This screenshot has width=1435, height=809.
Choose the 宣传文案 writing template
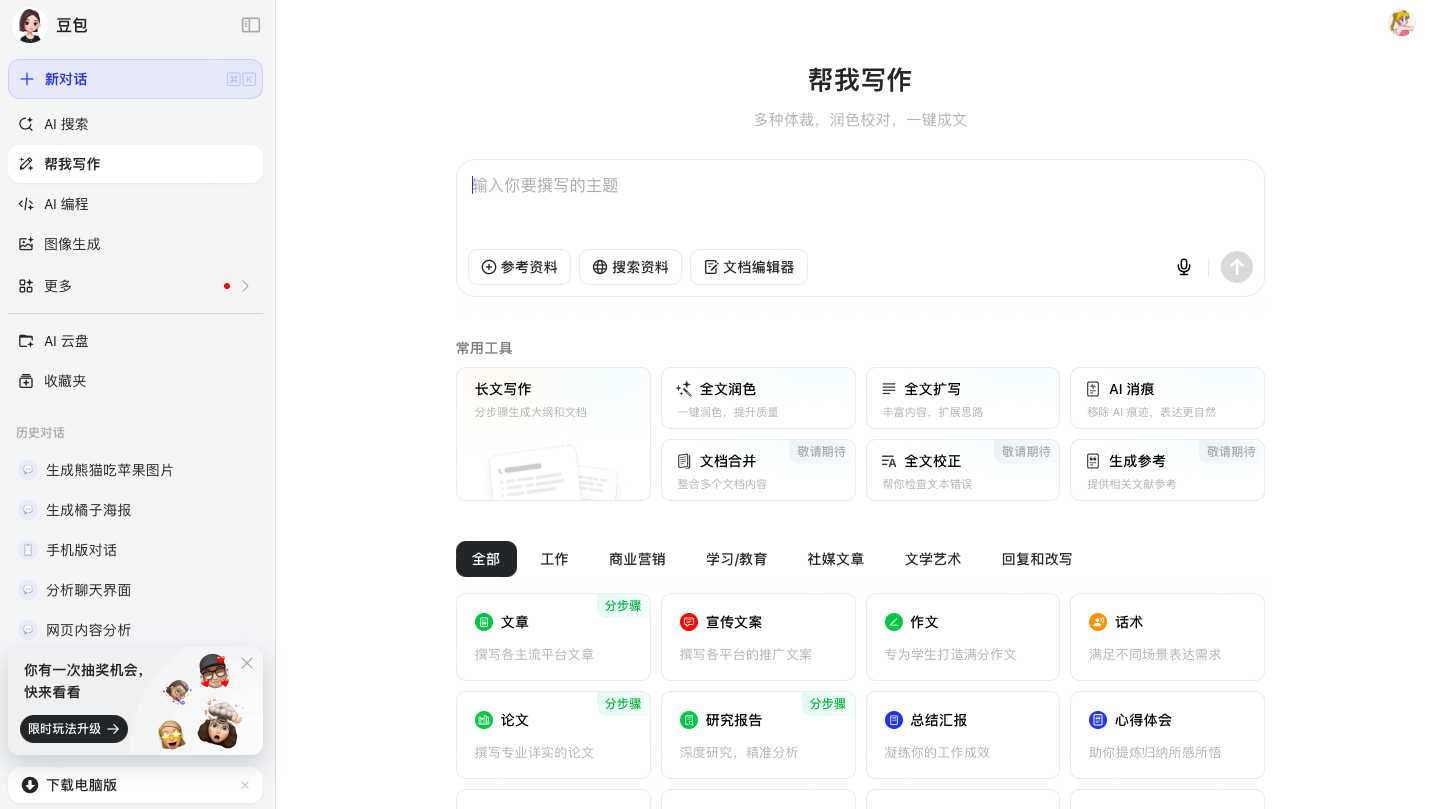tap(758, 637)
